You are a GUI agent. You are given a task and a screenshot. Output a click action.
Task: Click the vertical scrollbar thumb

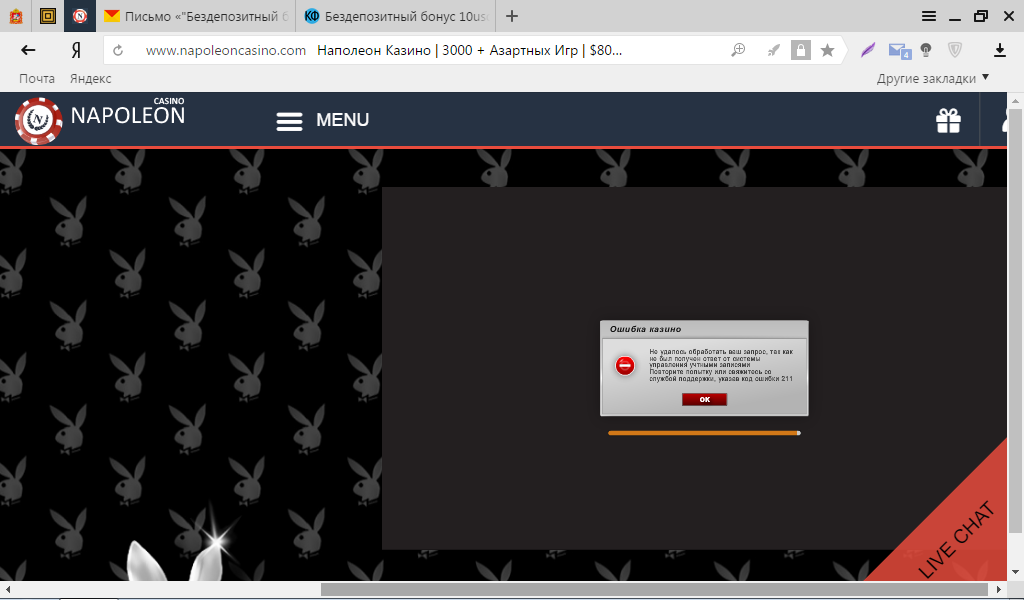pos(1014,321)
